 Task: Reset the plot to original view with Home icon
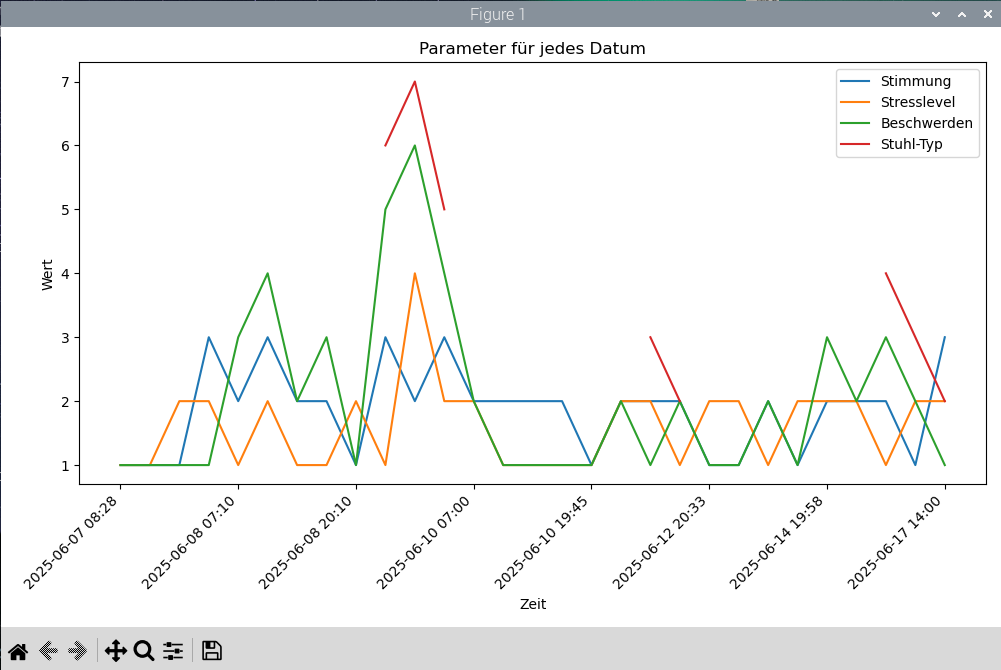click(x=18, y=651)
